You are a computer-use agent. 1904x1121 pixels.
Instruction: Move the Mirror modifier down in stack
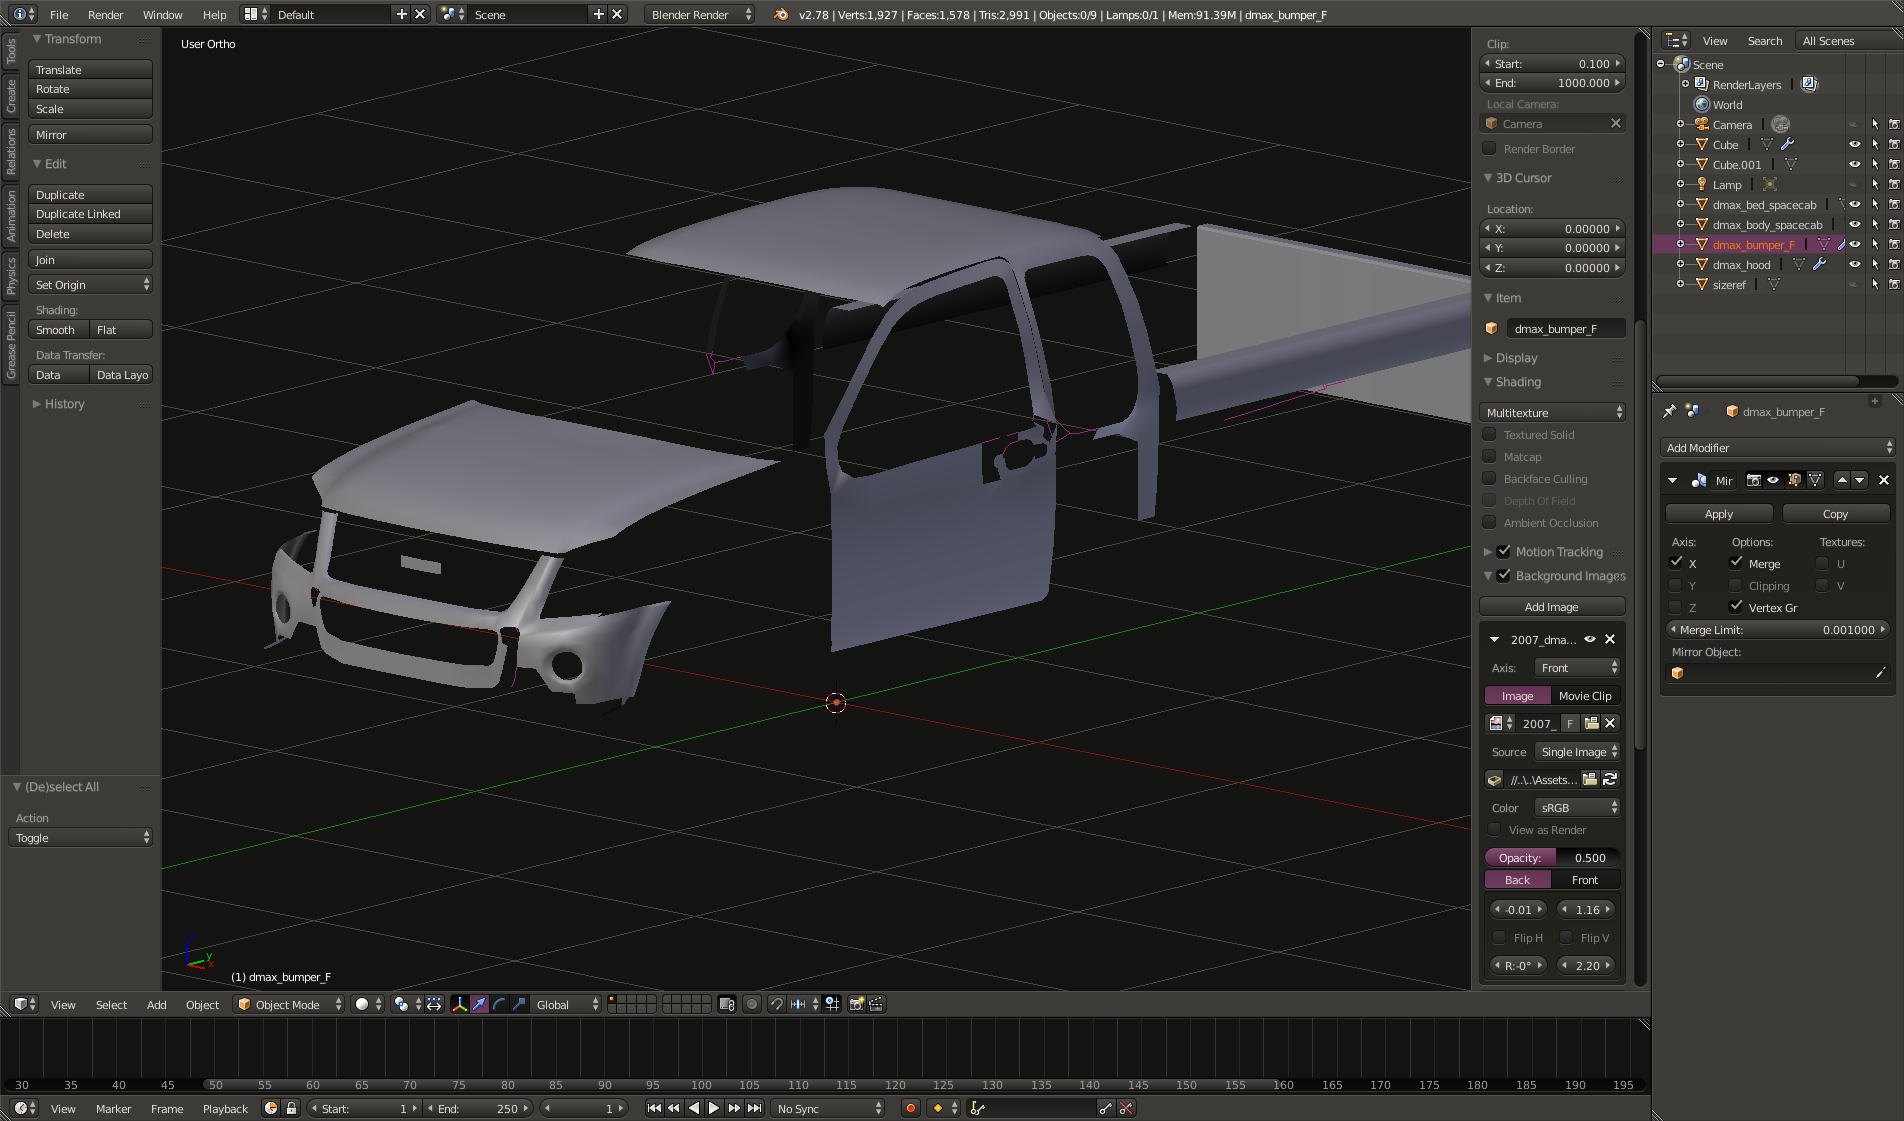(x=1860, y=481)
